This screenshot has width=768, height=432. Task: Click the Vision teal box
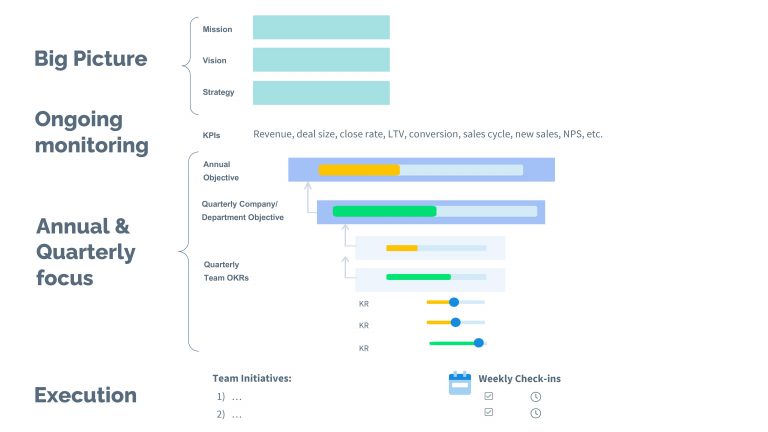pos(321,60)
